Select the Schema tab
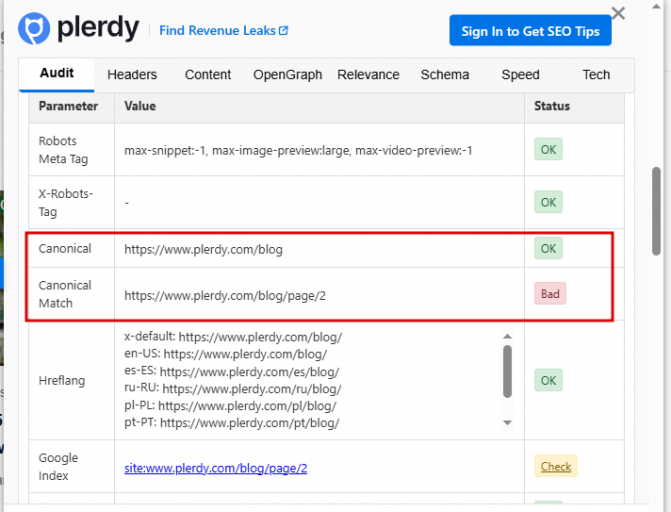671x512 pixels. (445, 75)
